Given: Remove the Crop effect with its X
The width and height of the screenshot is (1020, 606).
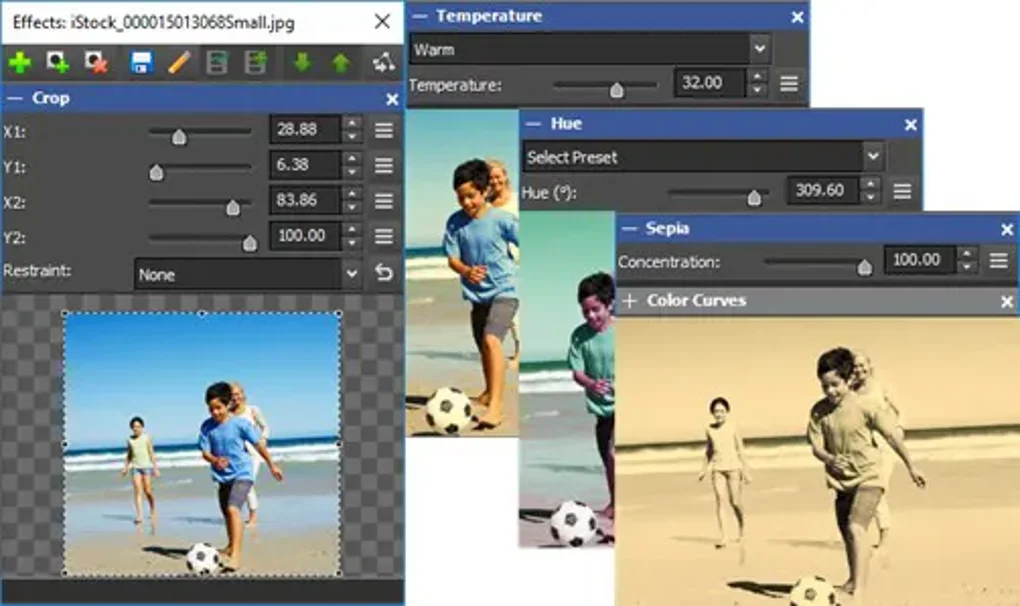Looking at the screenshot, I should tap(392, 99).
